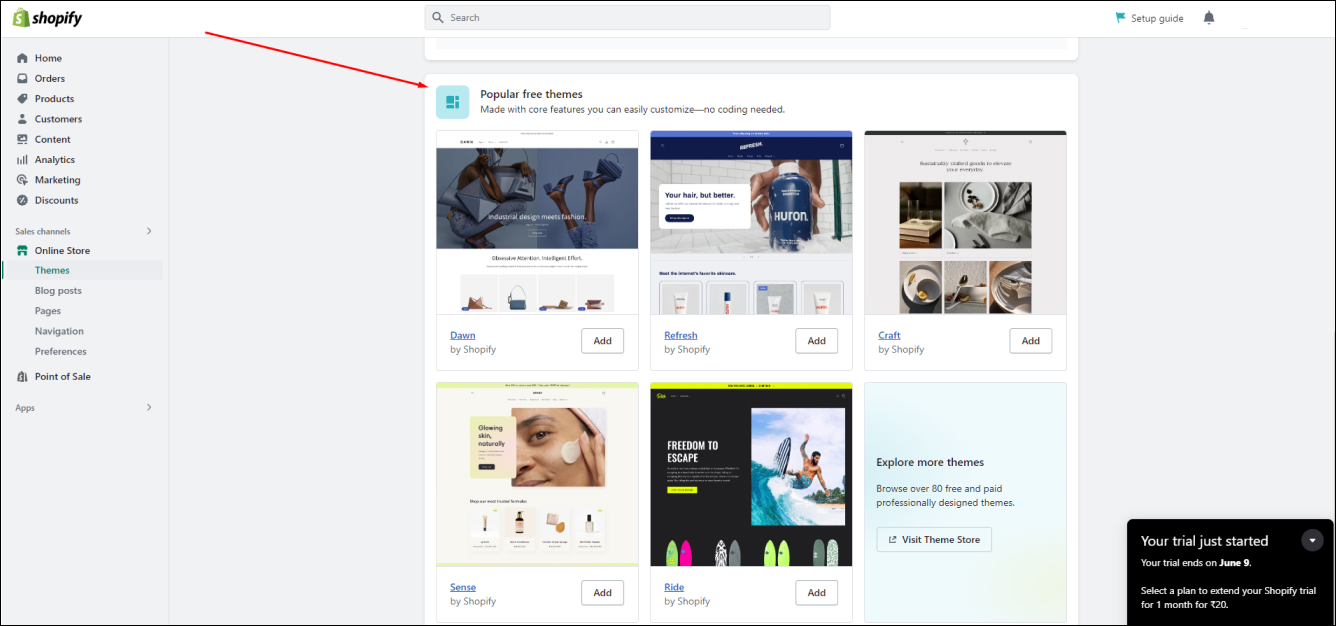Screen dimensions: 1336x626
Task: Click the Sense theme preview thumbnail
Action: 537,474
